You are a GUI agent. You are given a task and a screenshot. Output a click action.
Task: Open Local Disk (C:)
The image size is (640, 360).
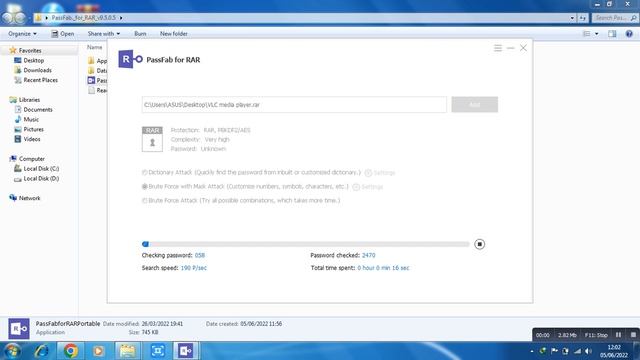(x=41, y=169)
